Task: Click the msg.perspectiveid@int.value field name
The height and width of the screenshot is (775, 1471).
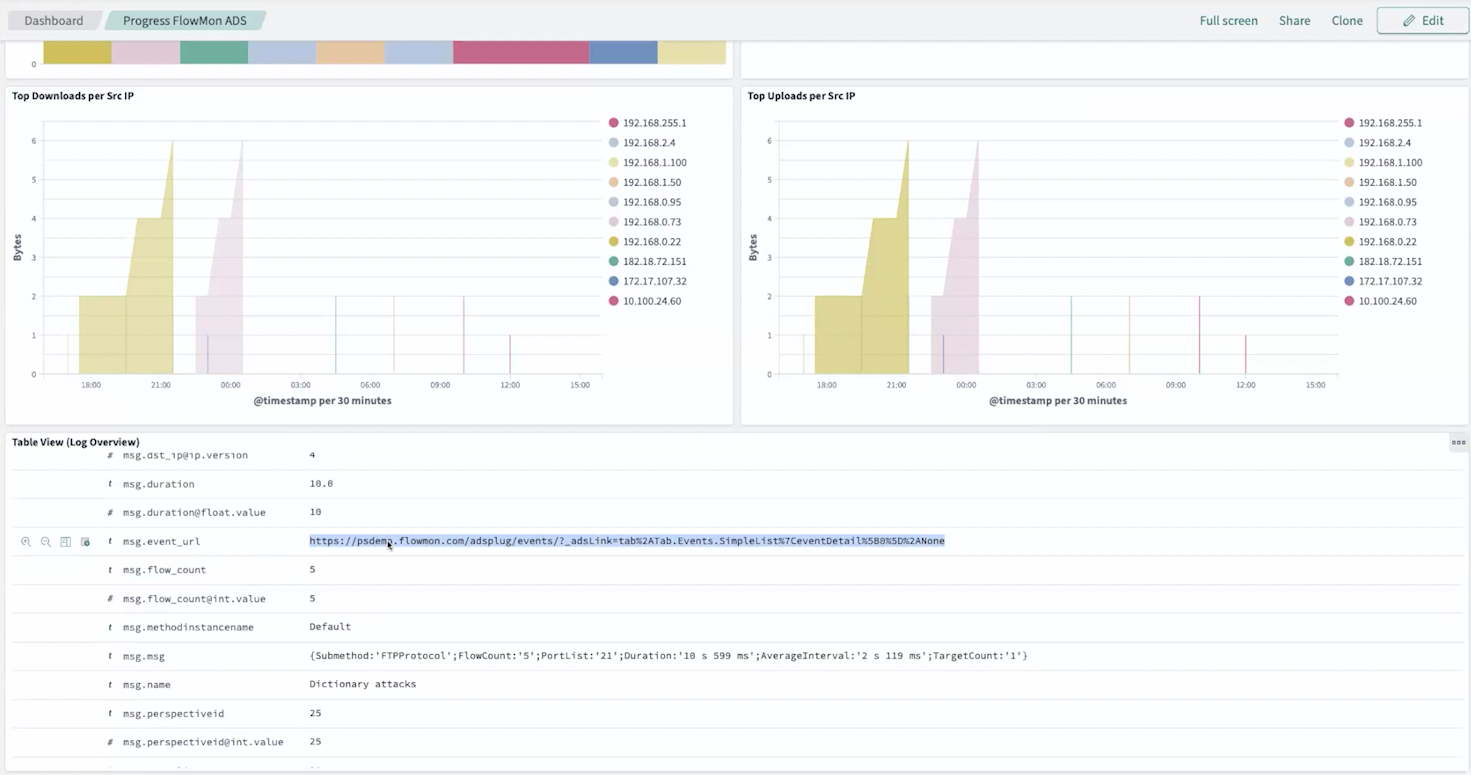Action: [203, 743]
